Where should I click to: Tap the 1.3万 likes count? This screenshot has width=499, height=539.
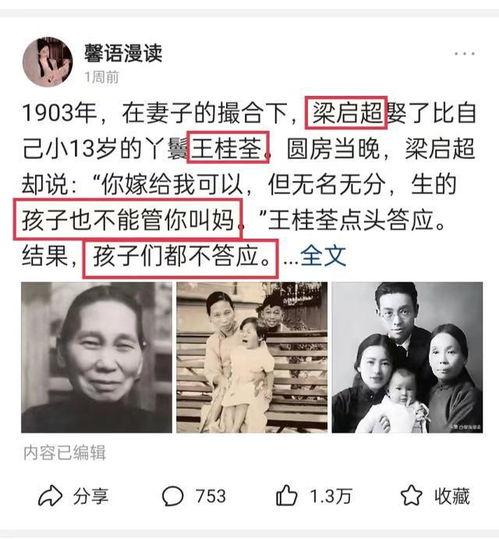tap(331, 496)
